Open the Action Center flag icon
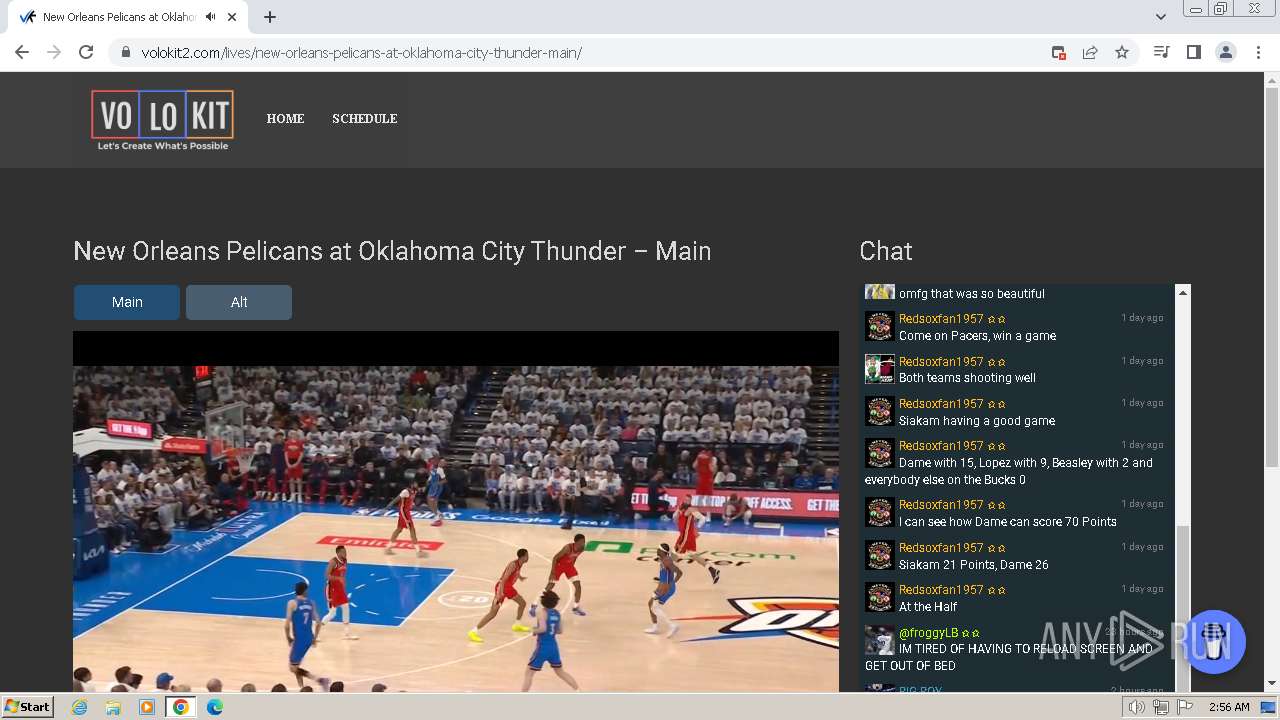Image resolution: width=1280 pixels, height=720 pixels. pyautogui.click(x=1185, y=707)
